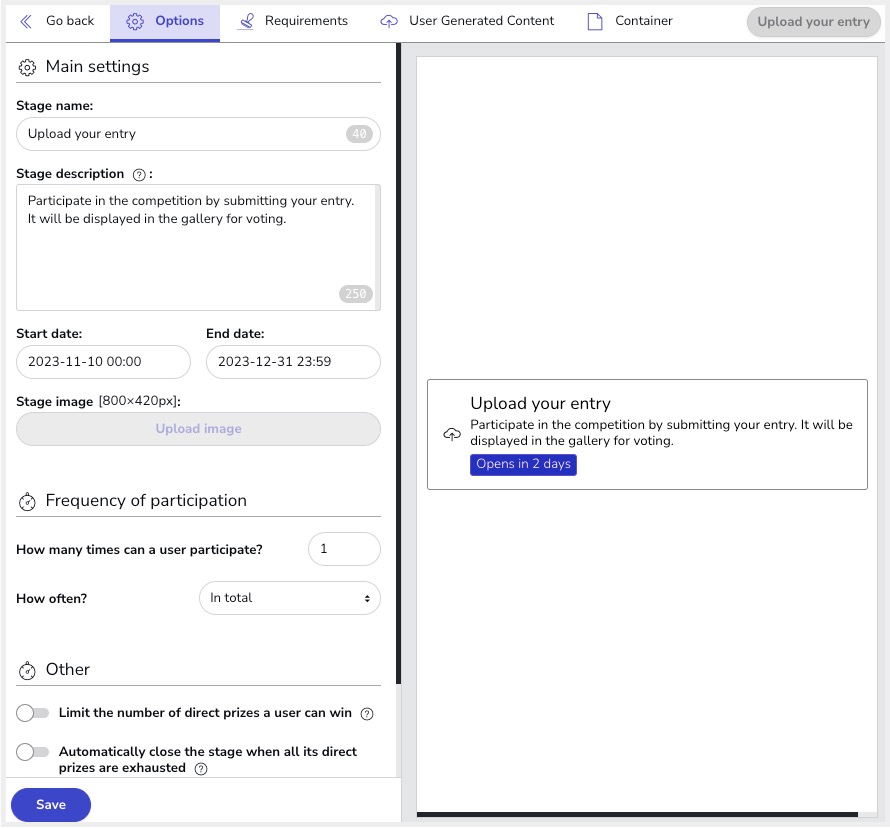The width and height of the screenshot is (890, 828).
Task: Click the vertical scrollbar of settings panel
Action: pyautogui.click(x=398, y=360)
